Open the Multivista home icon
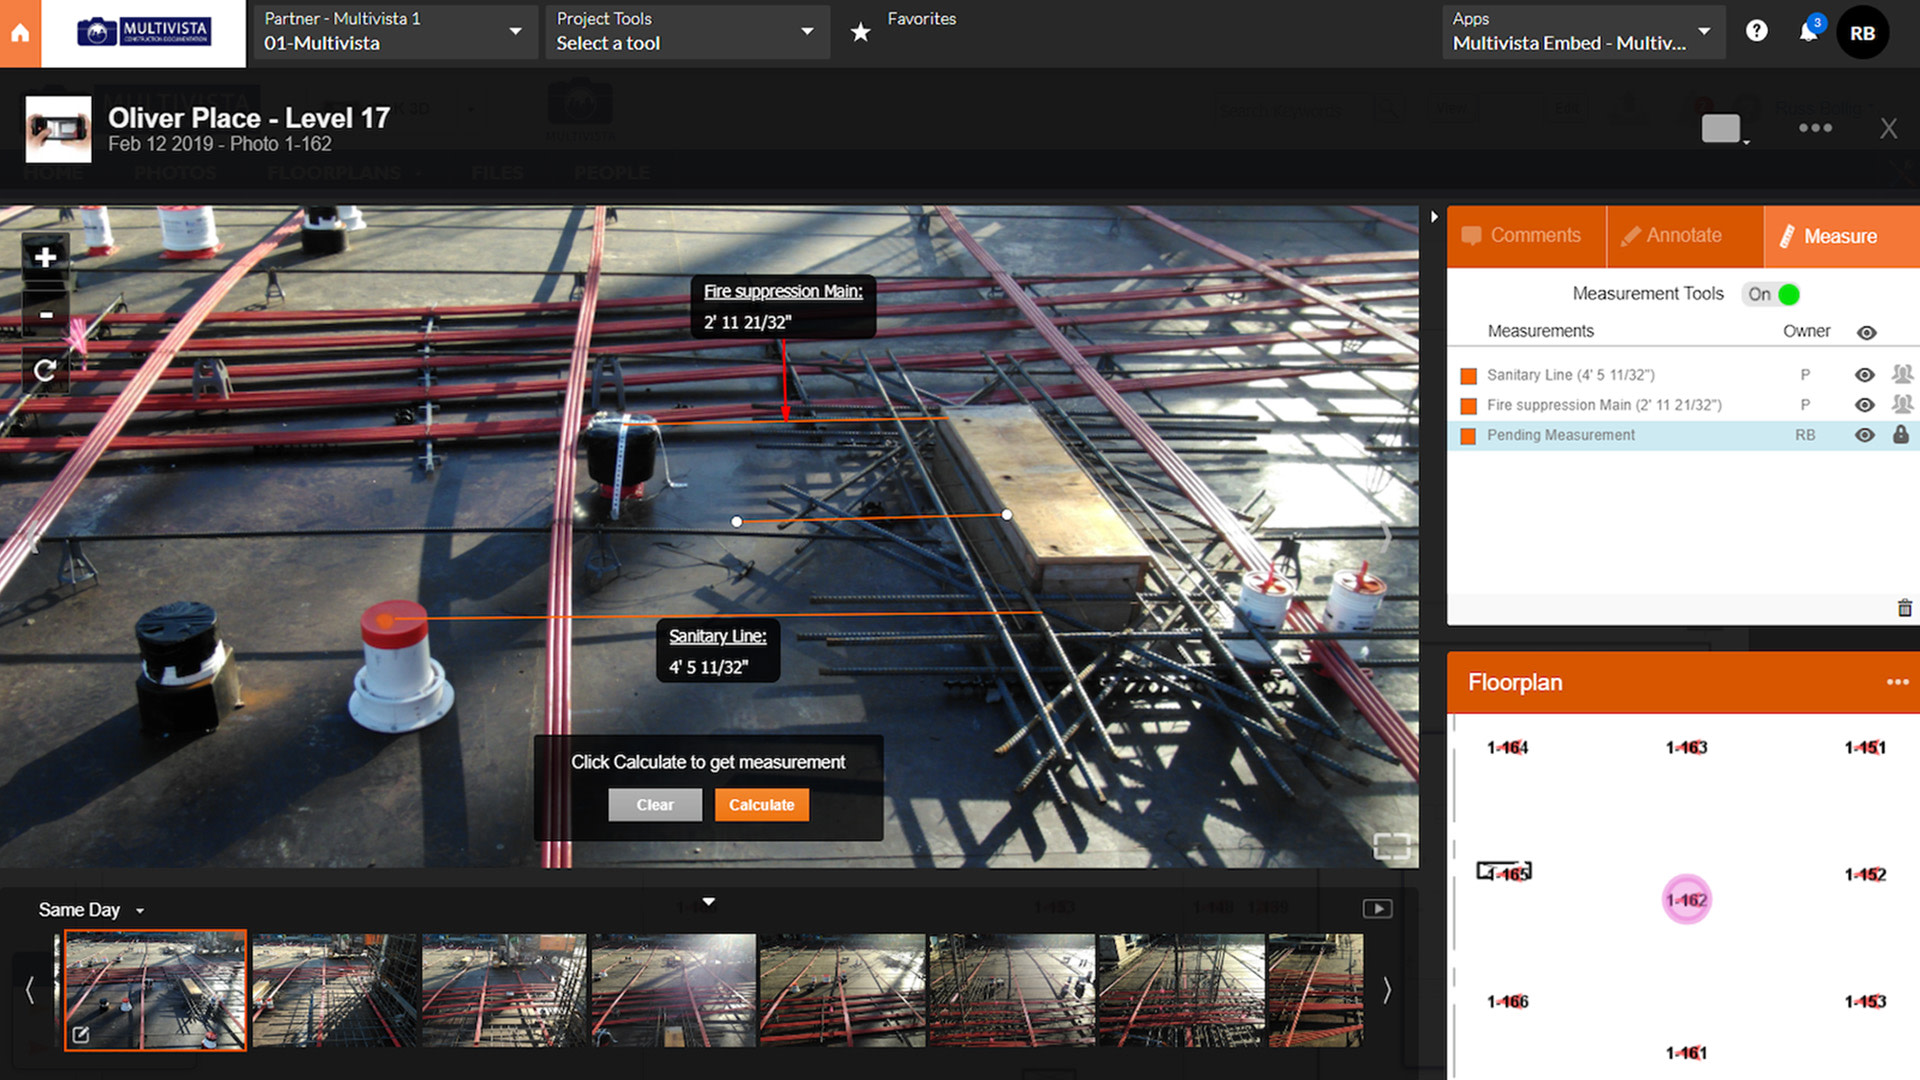This screenshot has width=1920, height=1080. click(20, 32)
